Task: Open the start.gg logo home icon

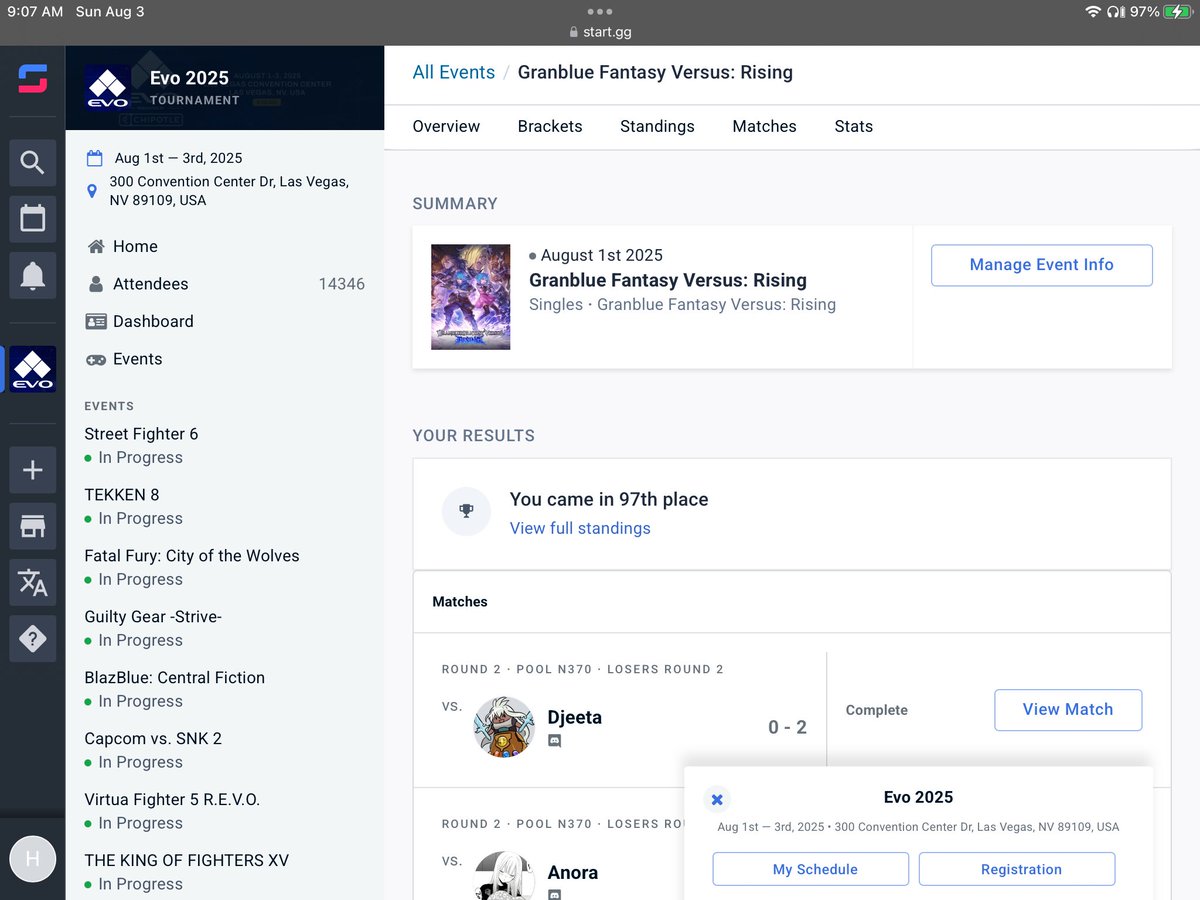Action: click(32, 79)
